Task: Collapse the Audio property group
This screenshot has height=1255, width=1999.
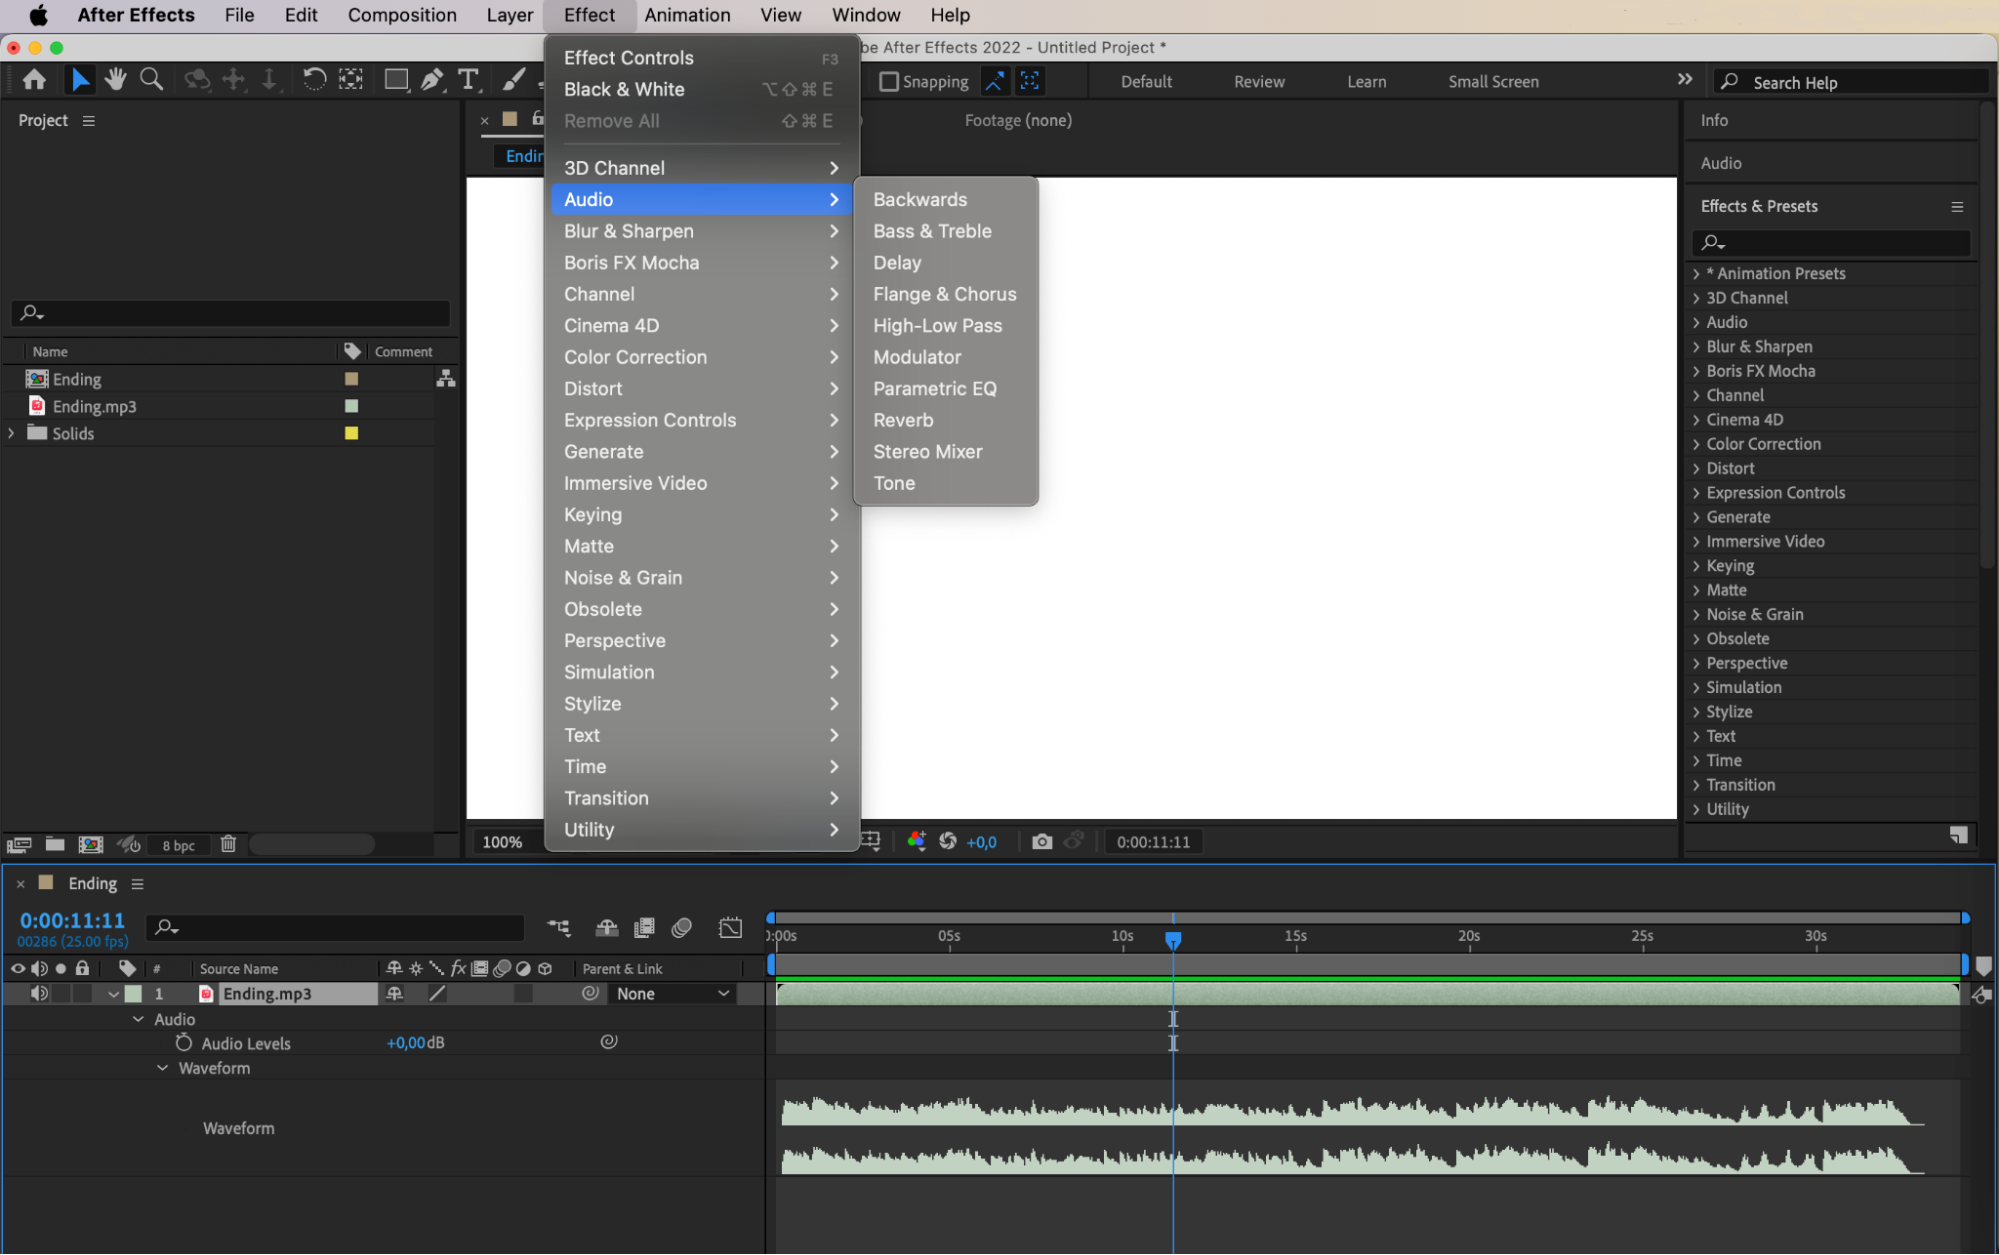Action: [x=138, y=1019]
